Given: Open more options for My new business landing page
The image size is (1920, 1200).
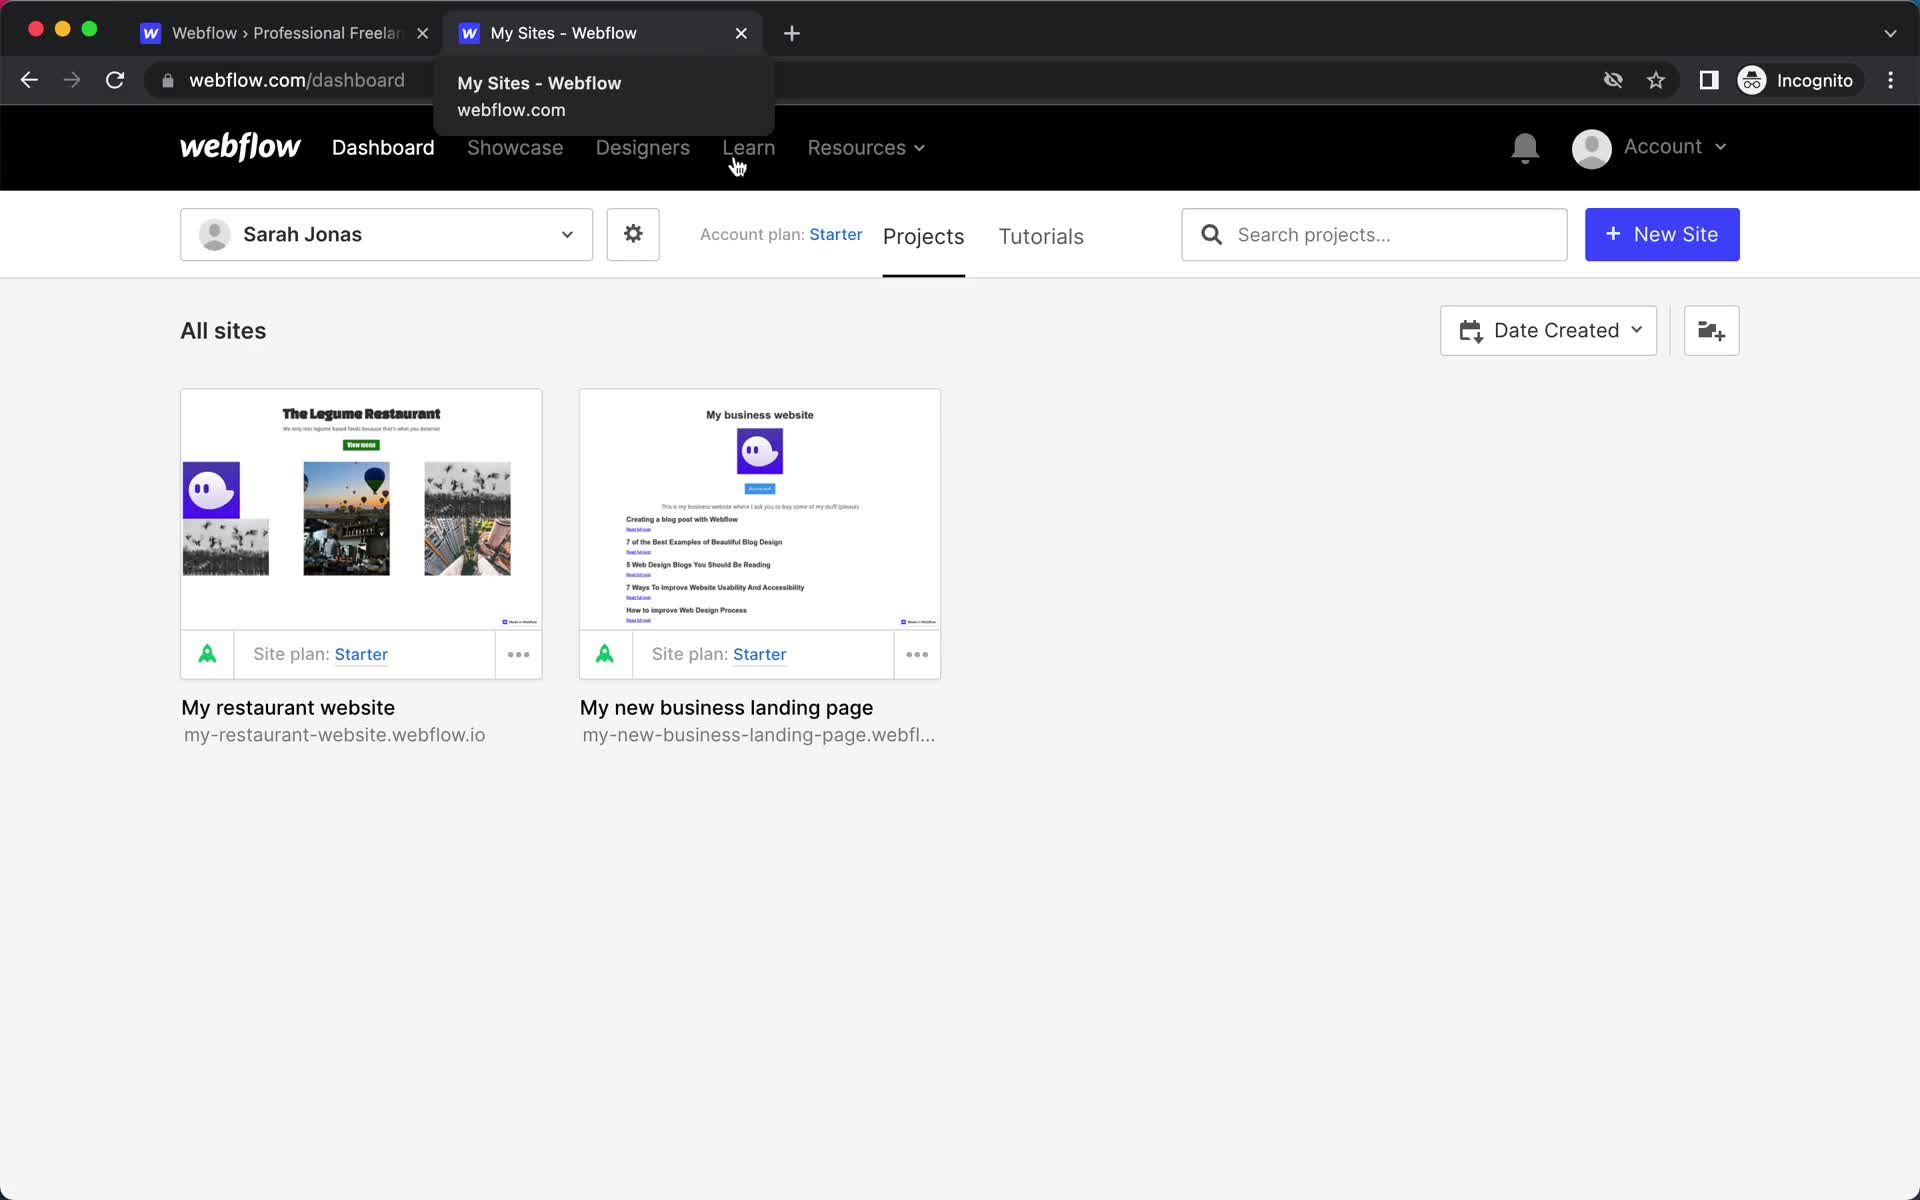Looking at the screenshot, I should (917, 654).
